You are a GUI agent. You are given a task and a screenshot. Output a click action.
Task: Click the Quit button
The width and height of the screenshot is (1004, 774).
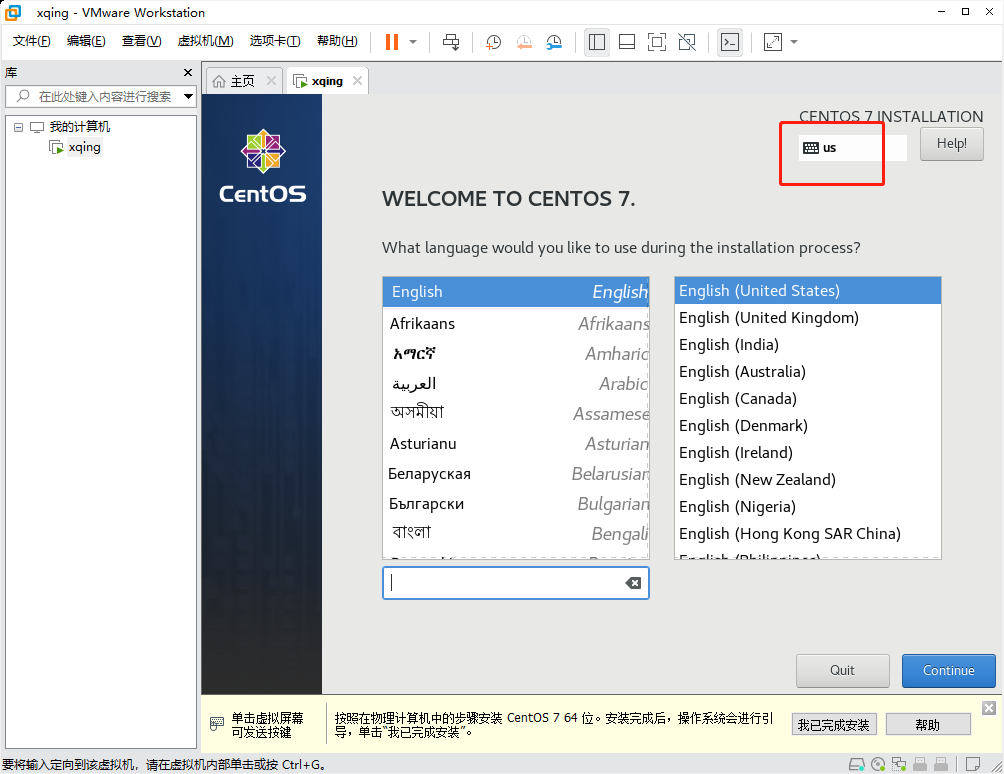tap(842, 670)
